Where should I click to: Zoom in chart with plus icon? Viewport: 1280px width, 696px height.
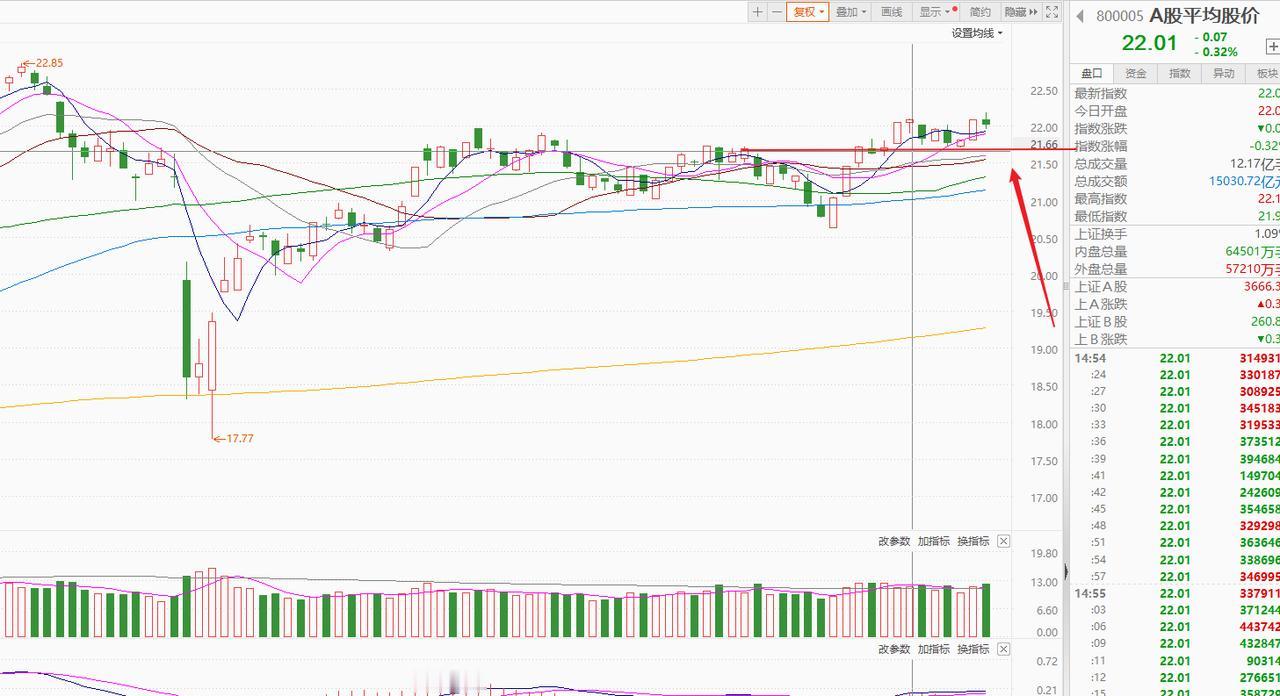tap(758, 12)
